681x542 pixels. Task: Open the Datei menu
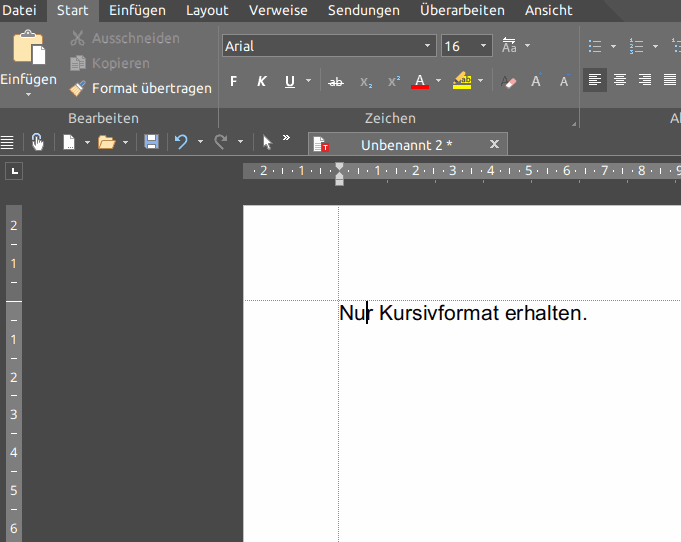(x=19, y=10)
